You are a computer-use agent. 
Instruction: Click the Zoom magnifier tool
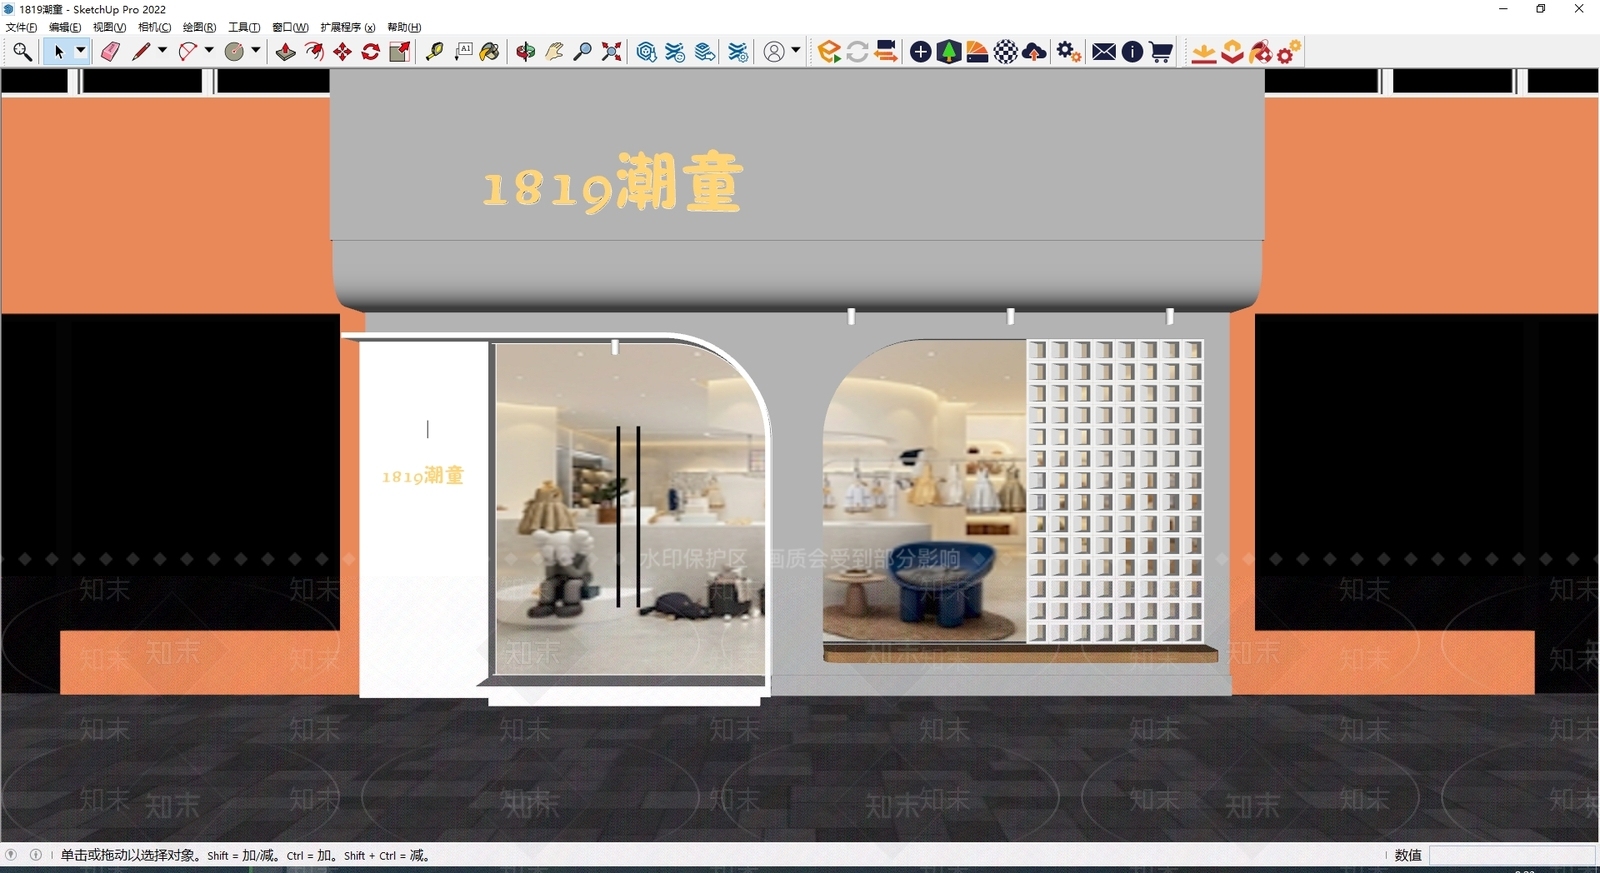(582, 52)
